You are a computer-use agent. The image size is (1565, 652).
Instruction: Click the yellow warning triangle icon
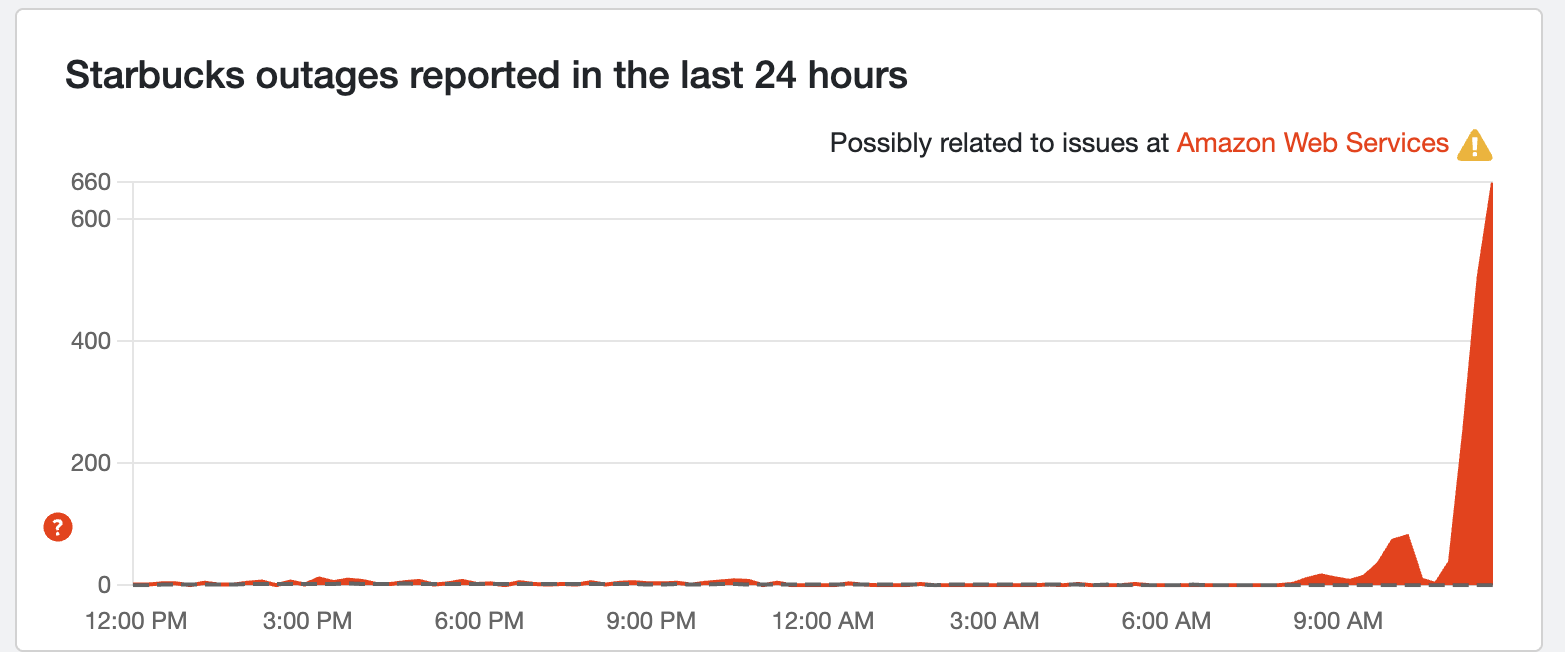coord(1474,145)
